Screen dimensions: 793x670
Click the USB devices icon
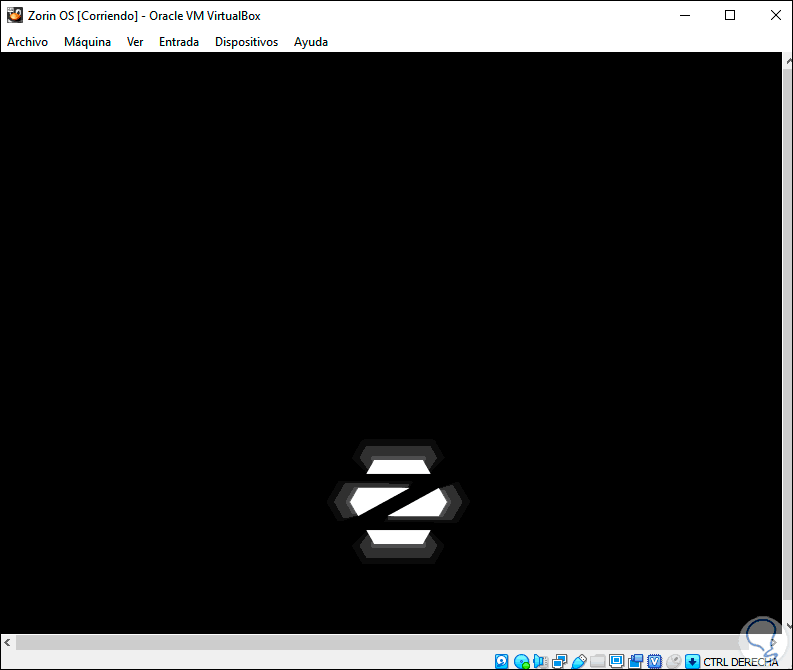pyautogui.click(x=579, y=661)
